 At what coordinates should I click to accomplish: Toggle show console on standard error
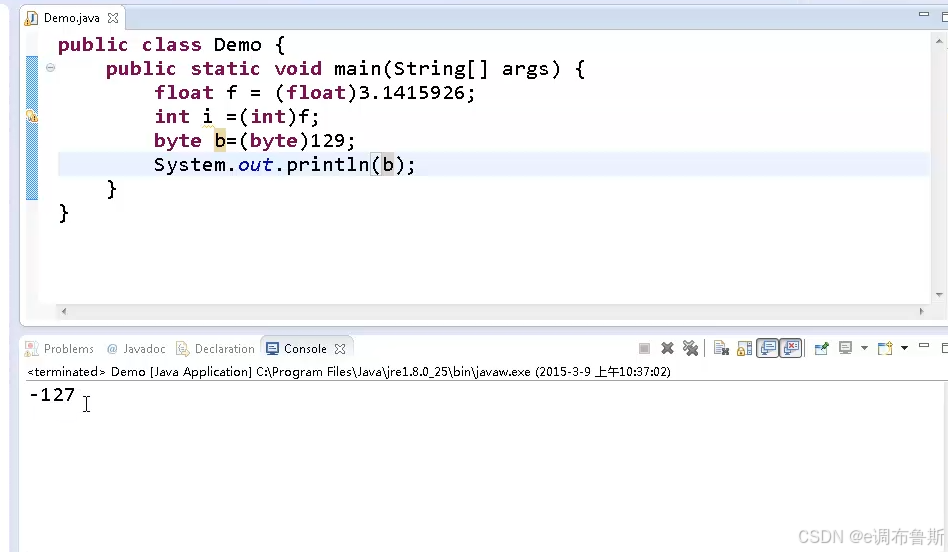point(791,348)
